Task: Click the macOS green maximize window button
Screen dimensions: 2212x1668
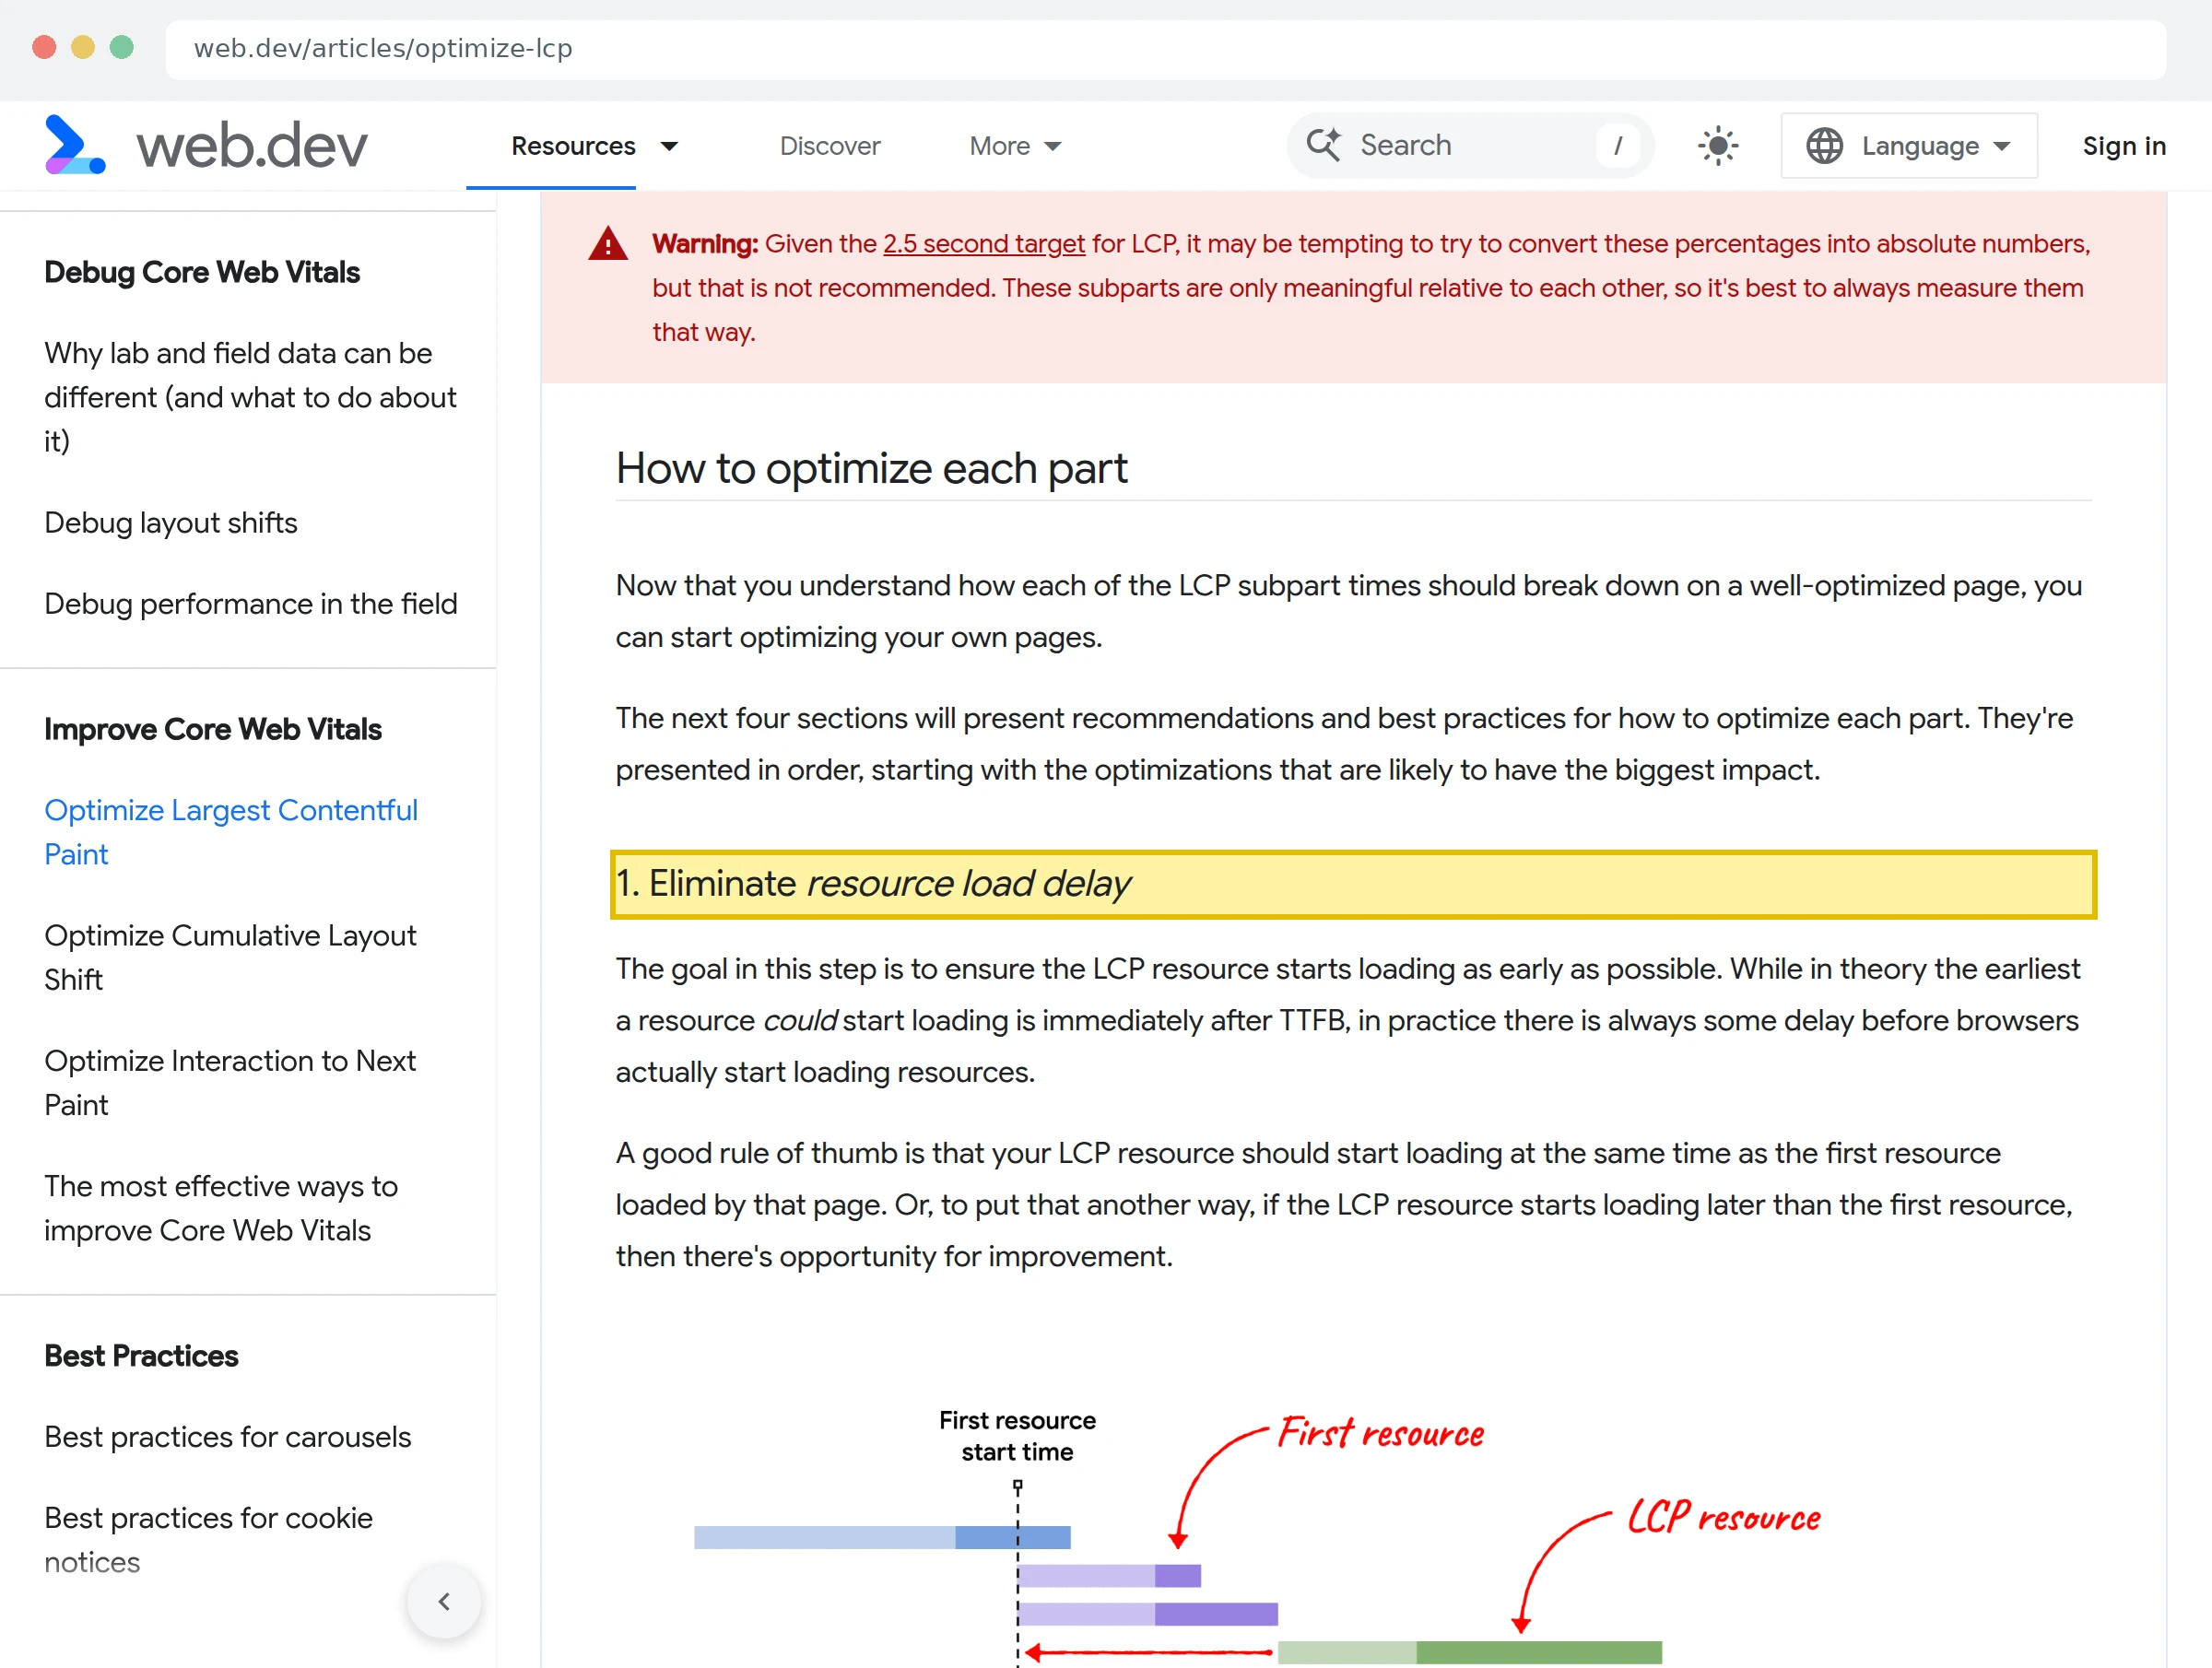Action: click(122, 47)
